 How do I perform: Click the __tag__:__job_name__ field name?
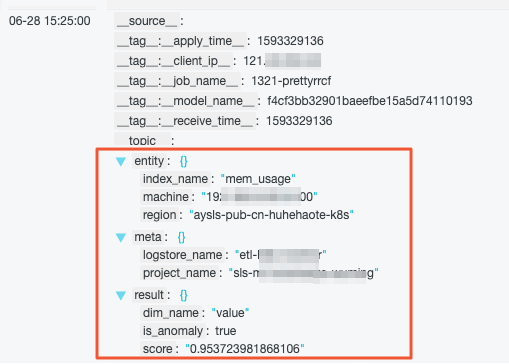click(x=177, y=81)
